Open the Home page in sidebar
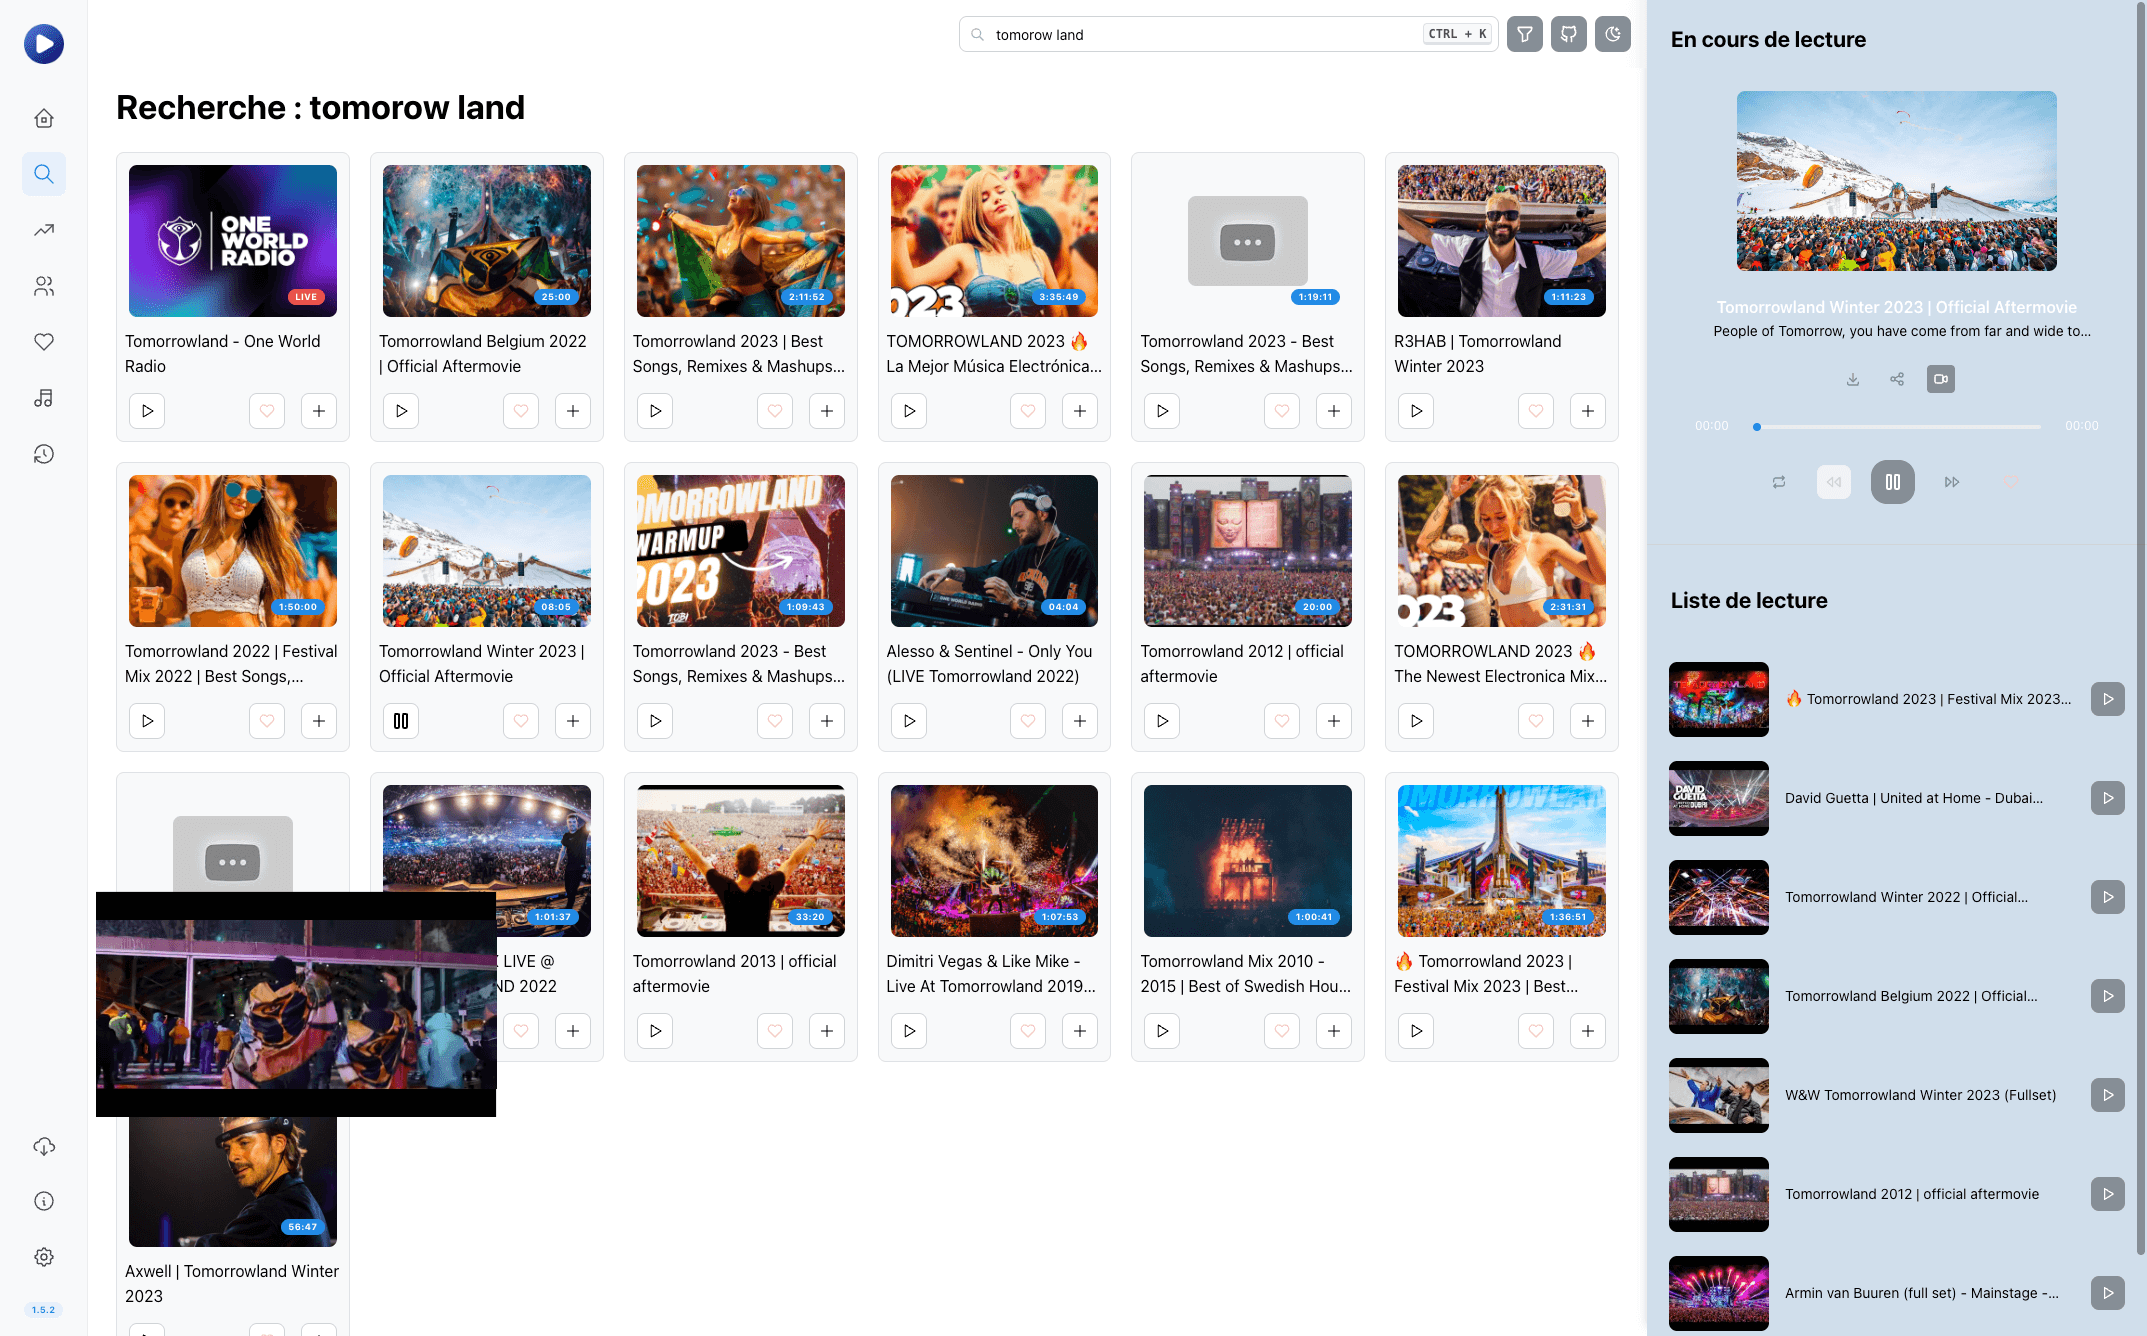 tap(44, 118)
